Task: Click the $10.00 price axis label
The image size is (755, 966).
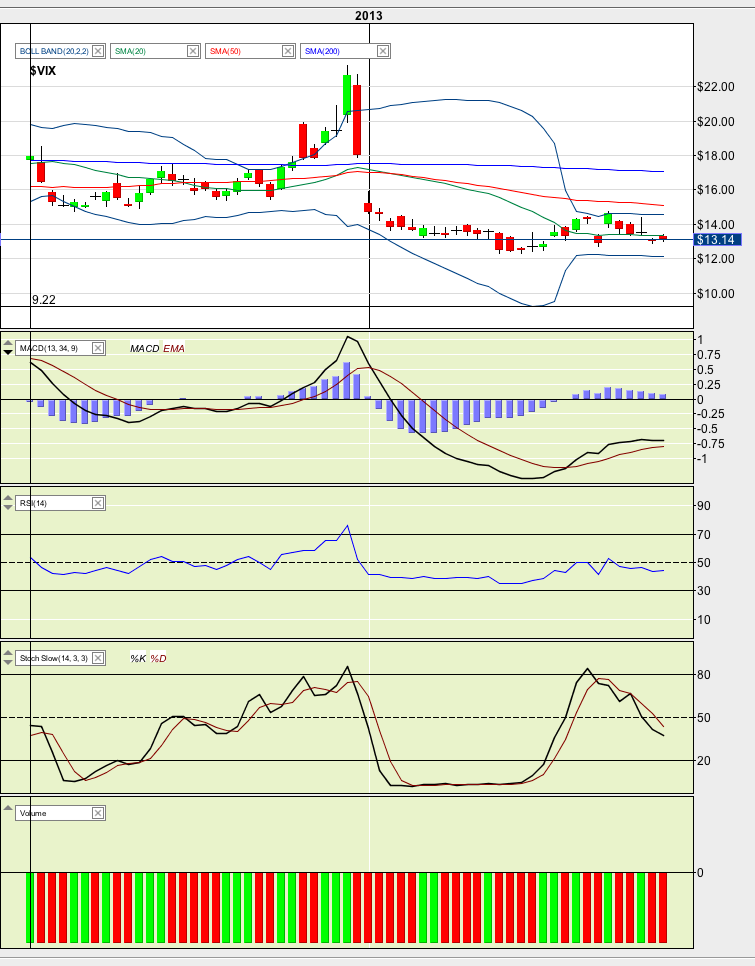Action: 716,294
